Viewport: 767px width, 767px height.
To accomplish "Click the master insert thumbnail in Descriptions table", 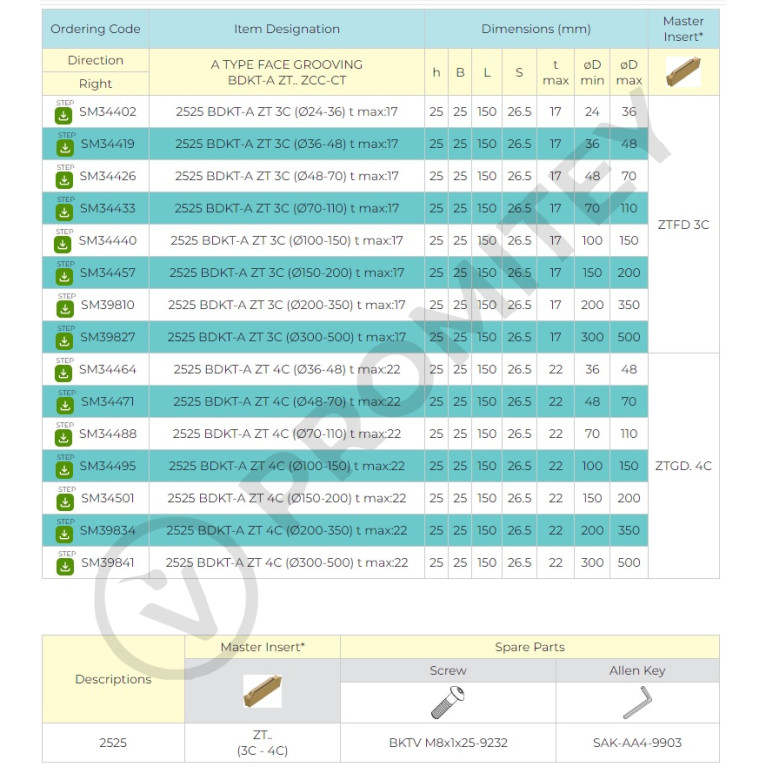I will [x=262, y=691].
